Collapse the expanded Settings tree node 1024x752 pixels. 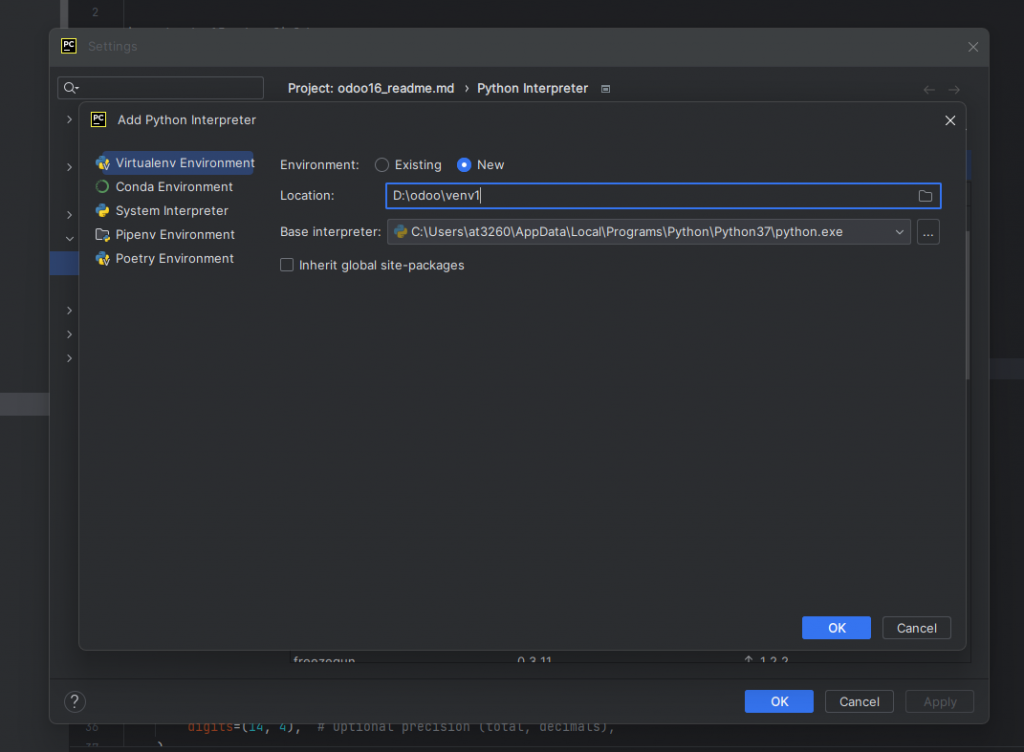(x=69, y=239)
